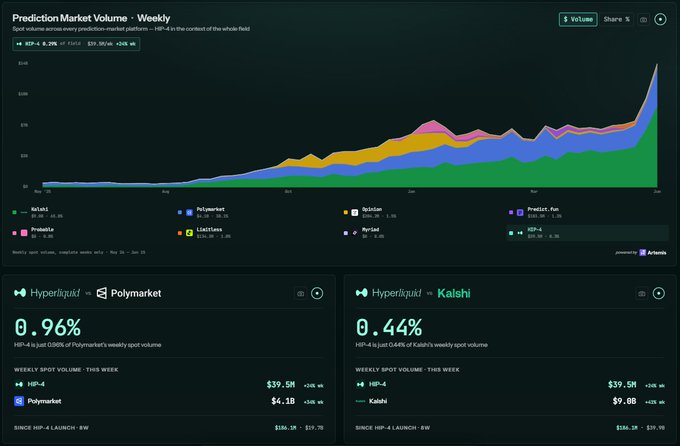Click Hyperliquid logo in the Kalshi comparison card

388,293
